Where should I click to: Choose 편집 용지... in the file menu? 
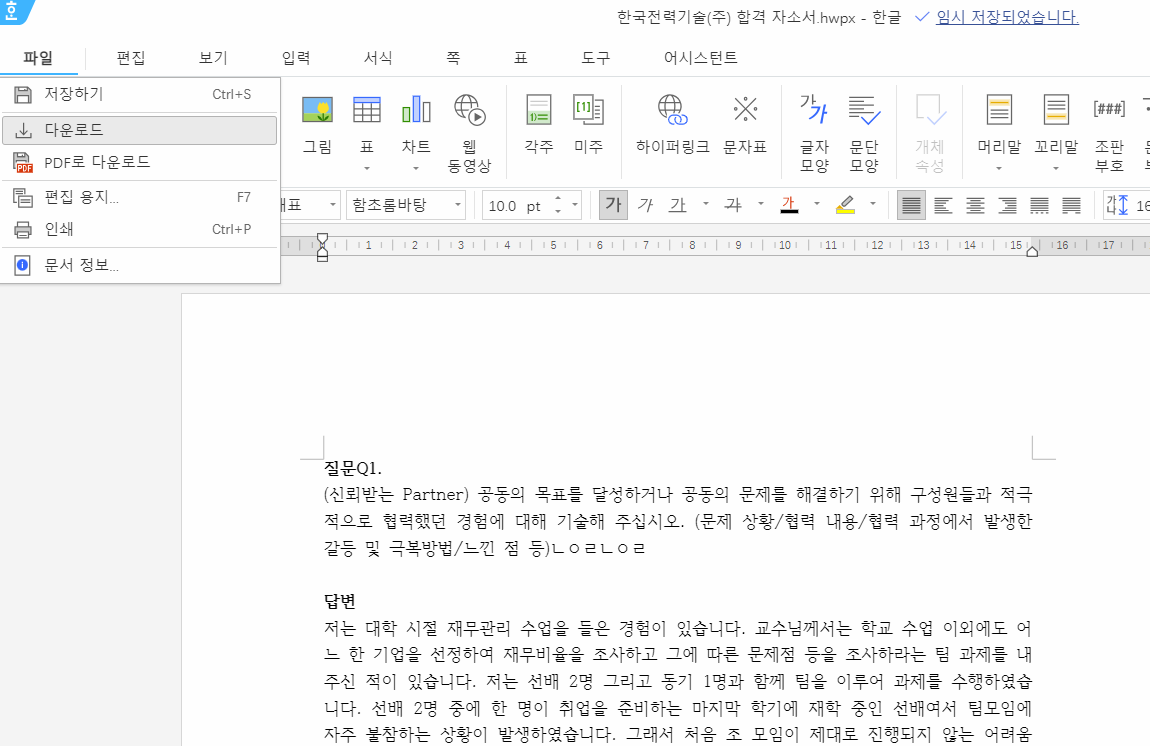139,197
